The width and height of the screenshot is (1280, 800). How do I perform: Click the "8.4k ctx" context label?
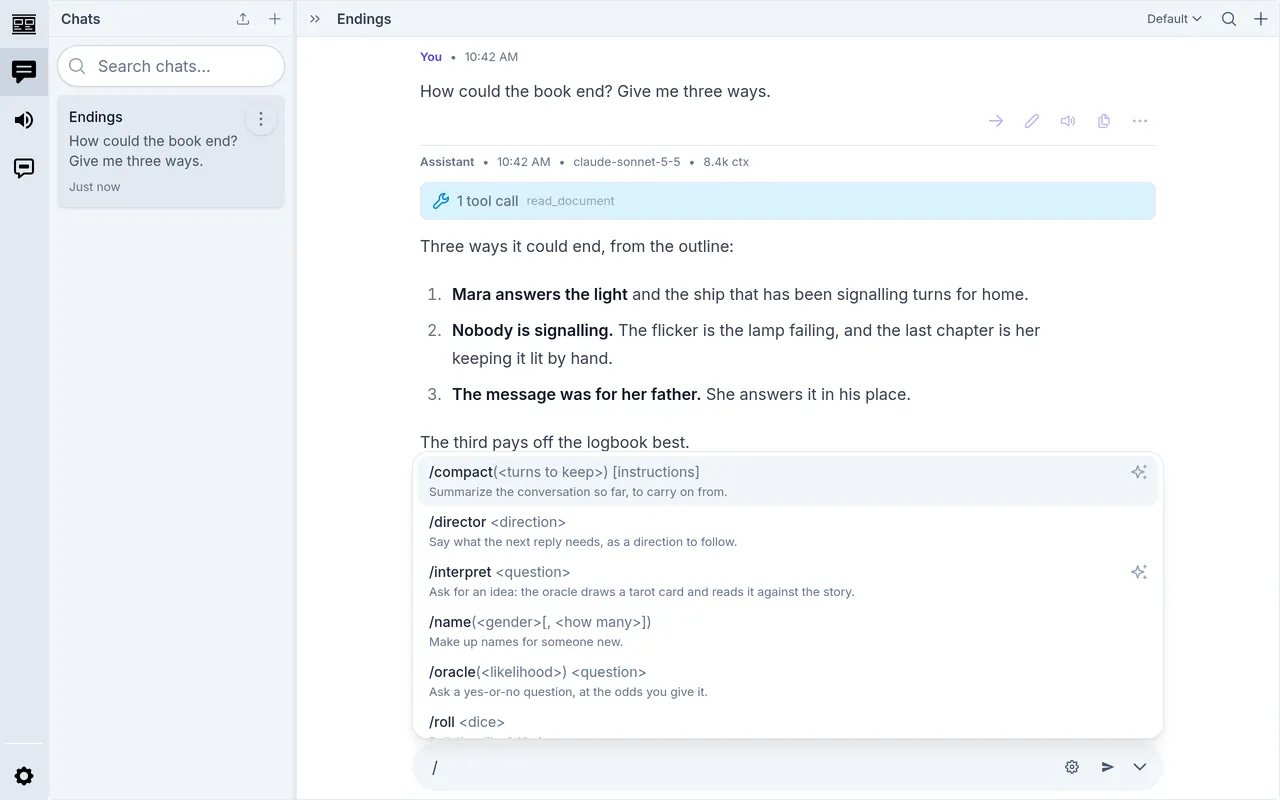[x=726, y=162]
